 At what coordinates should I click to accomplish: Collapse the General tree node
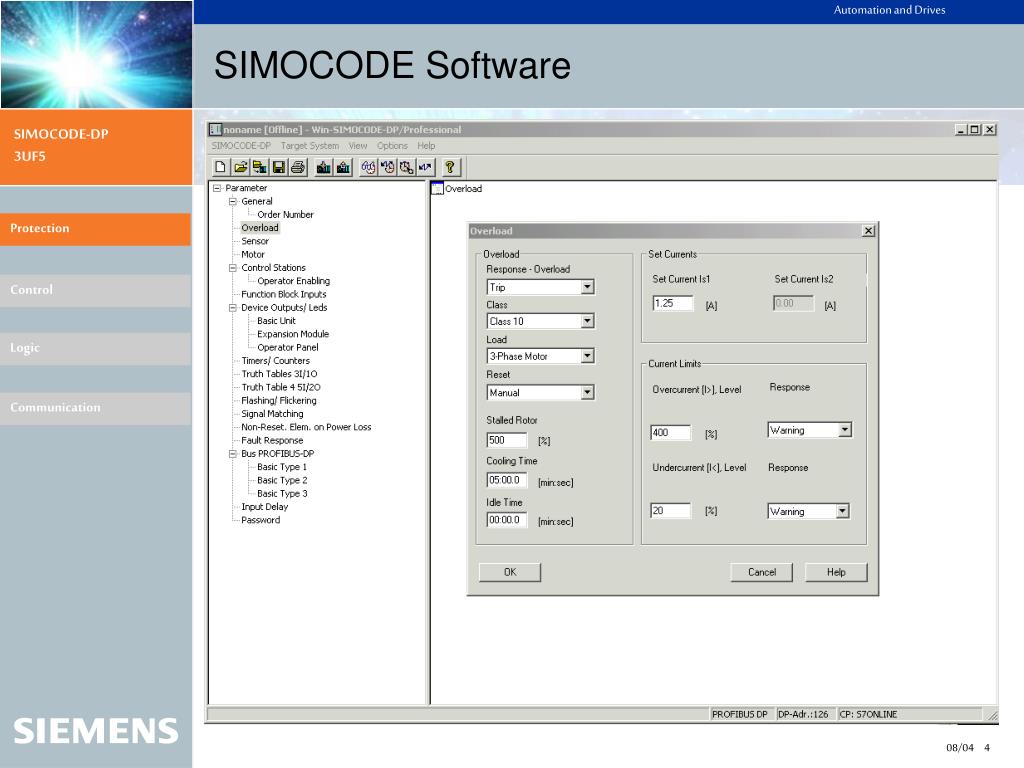point(233,201)
